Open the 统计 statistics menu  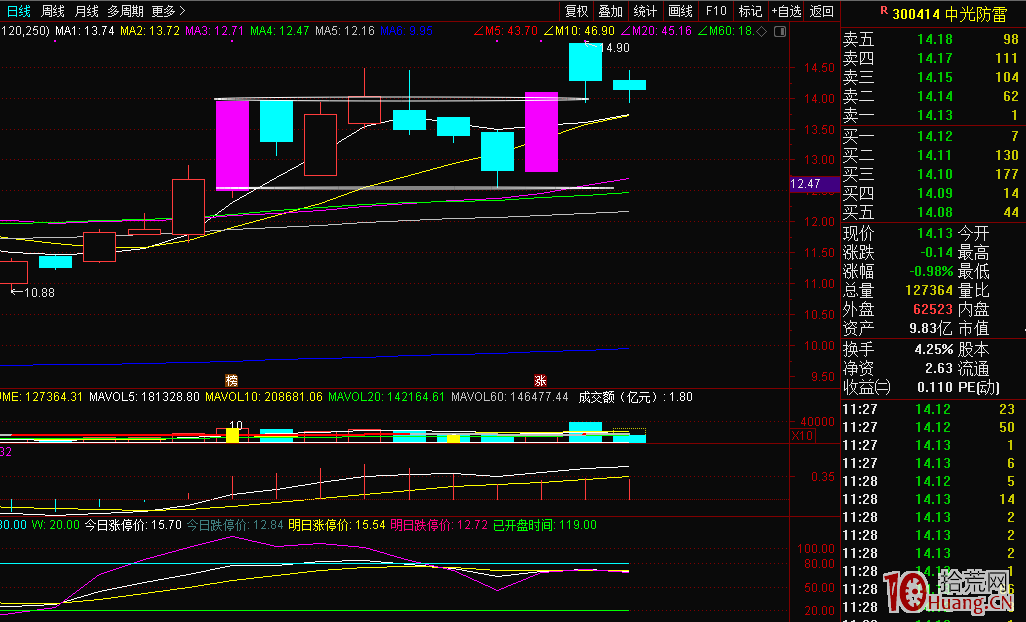pos(645,11)
